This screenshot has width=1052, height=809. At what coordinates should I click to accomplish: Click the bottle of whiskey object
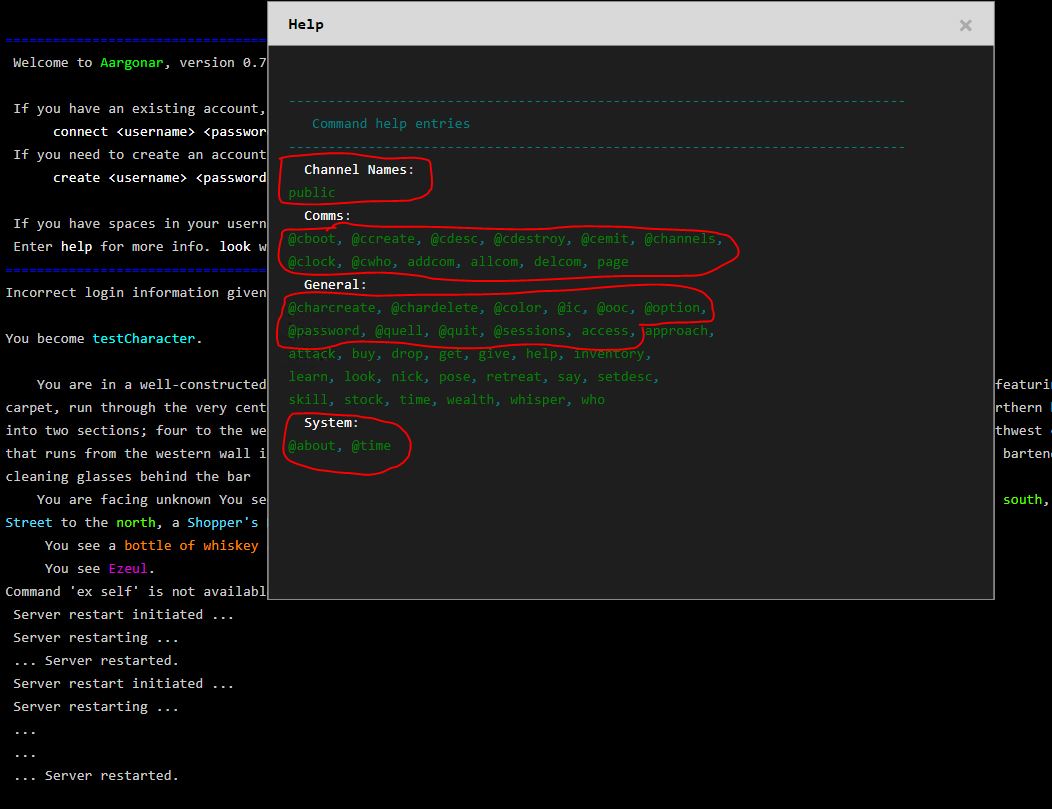pos(191,545)
